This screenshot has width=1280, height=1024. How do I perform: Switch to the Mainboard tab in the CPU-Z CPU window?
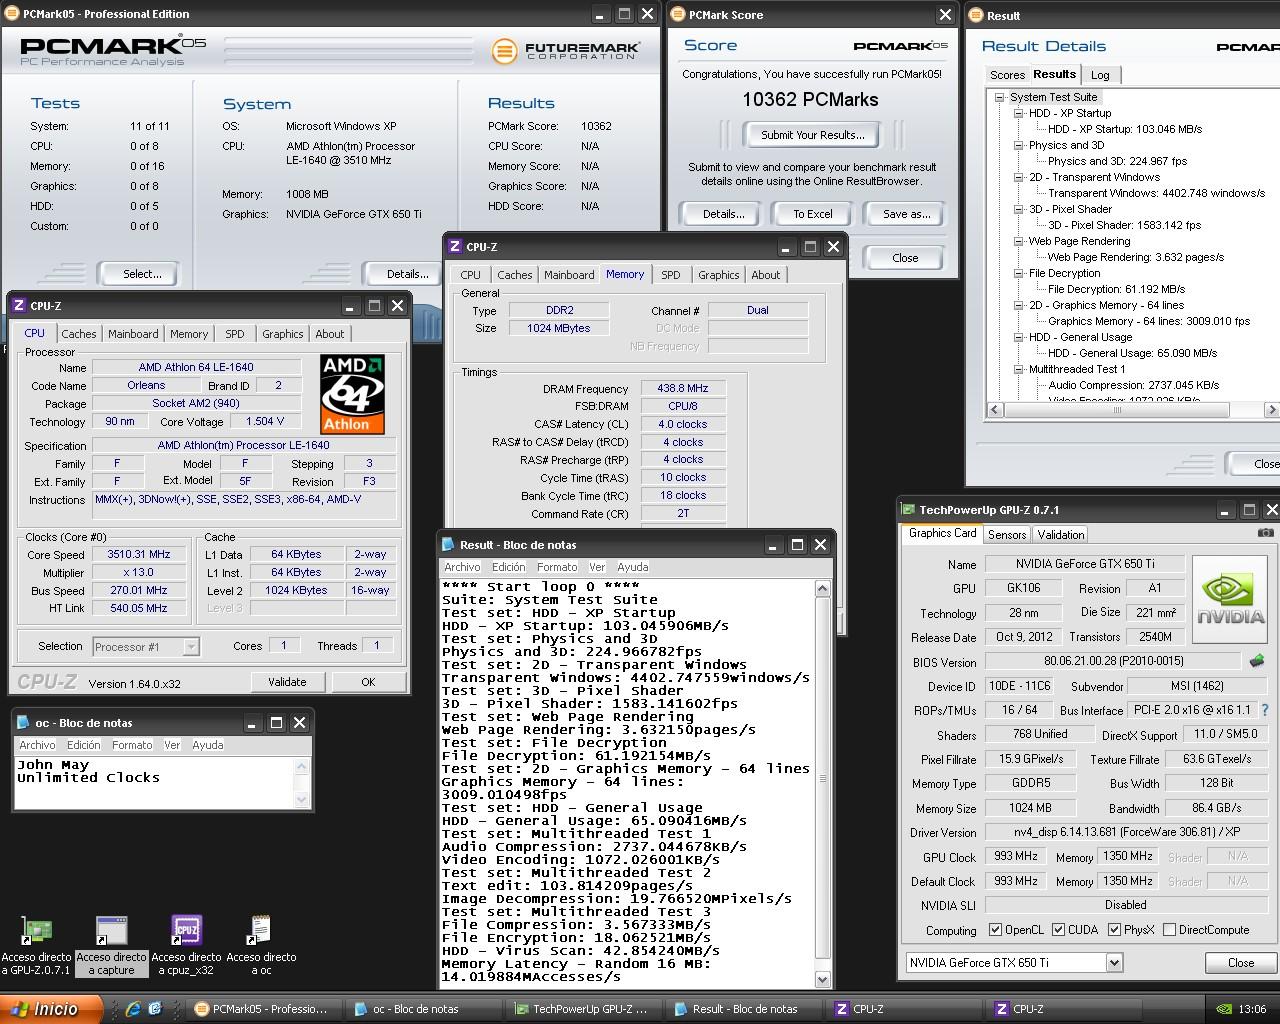[133, 334]
